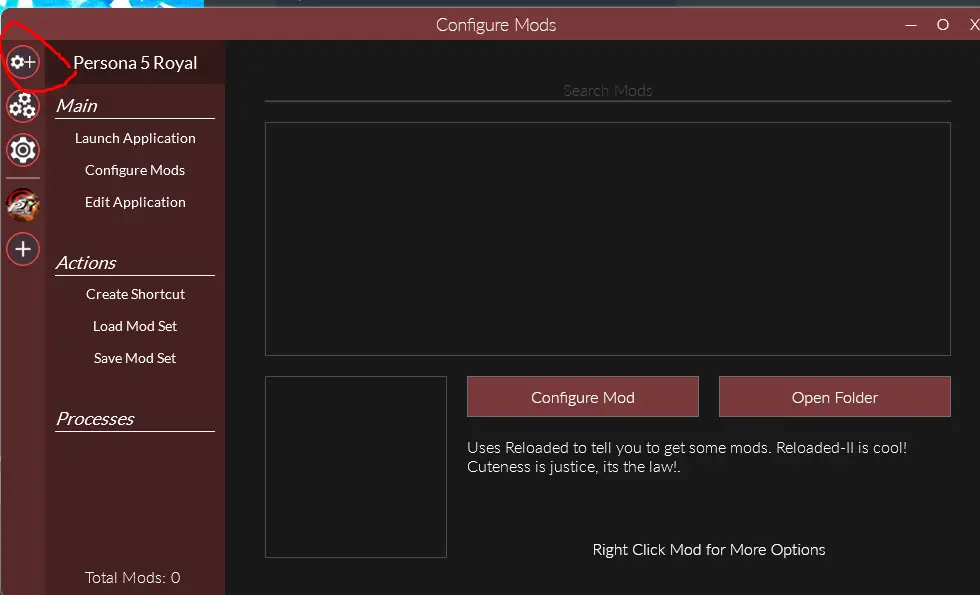Click the Configure Mod button
This screenshot has width=980, height=595.
tap(582, 397)
